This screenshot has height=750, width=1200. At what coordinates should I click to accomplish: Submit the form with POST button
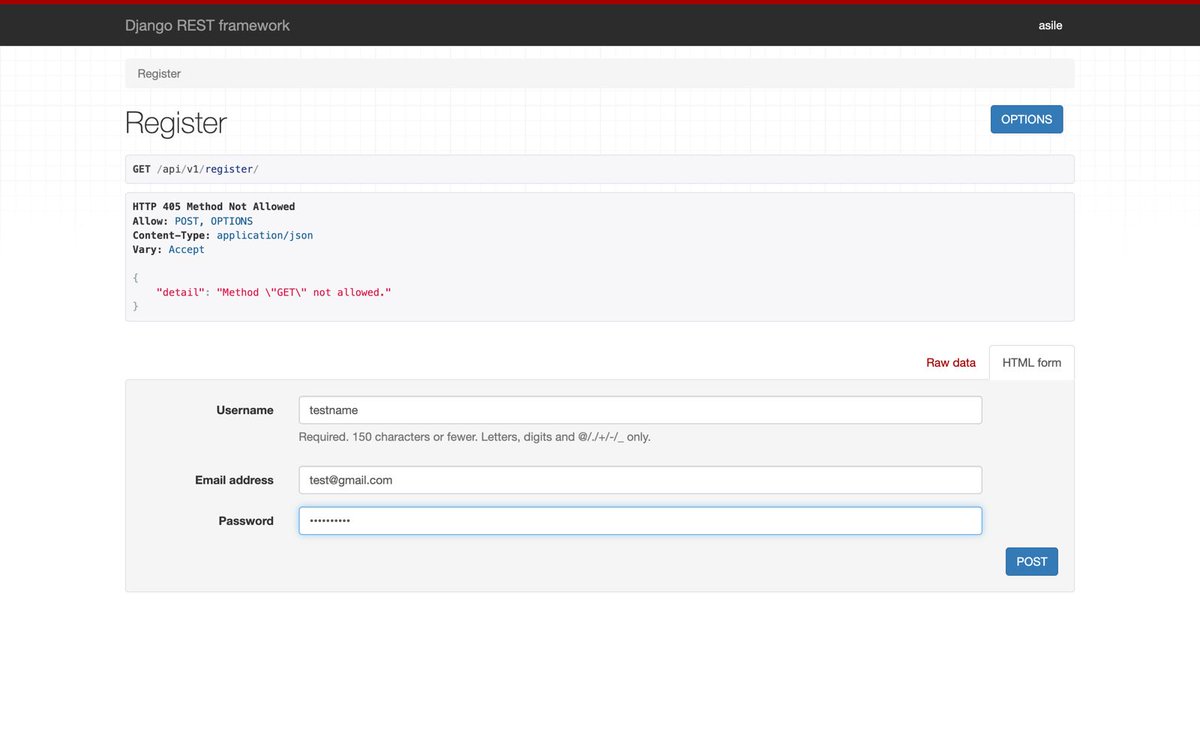click(x=1031, y=562)
